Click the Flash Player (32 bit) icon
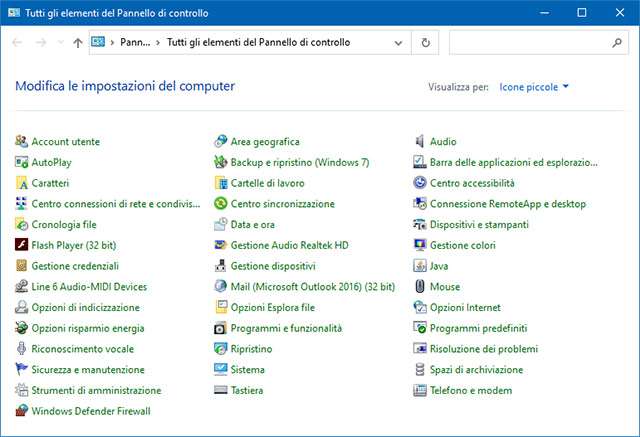Viewport: 640px width, 437px height. 22,245
